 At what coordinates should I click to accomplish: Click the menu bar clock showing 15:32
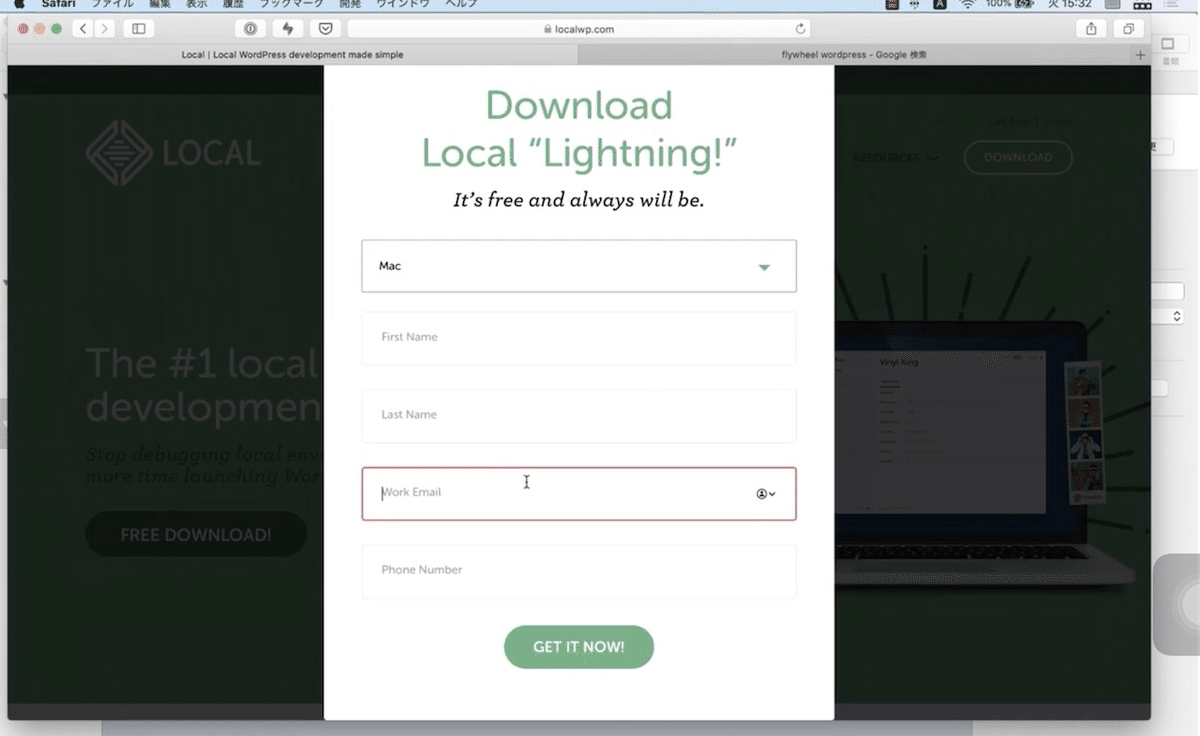[1071, 4]
